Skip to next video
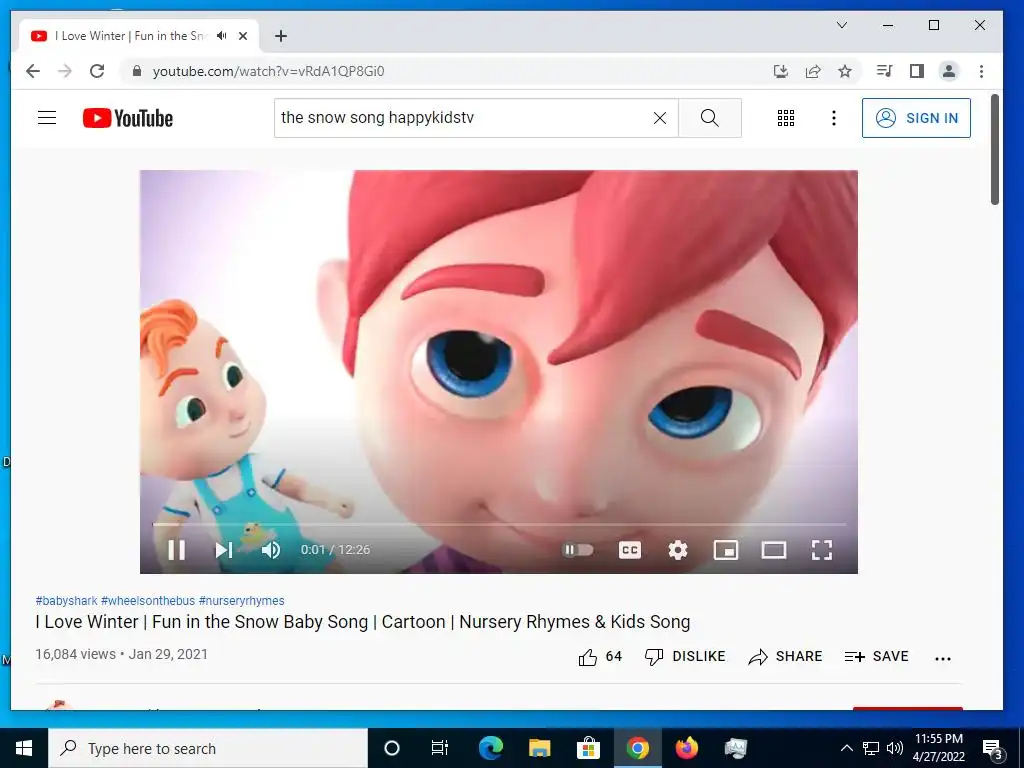Screen dimensions: 1024x768 223,550
